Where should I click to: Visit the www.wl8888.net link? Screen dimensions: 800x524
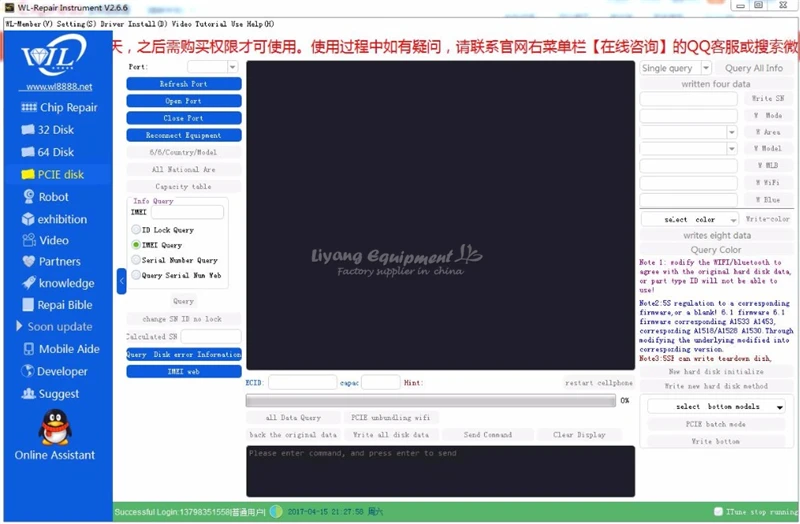point(58,87)
